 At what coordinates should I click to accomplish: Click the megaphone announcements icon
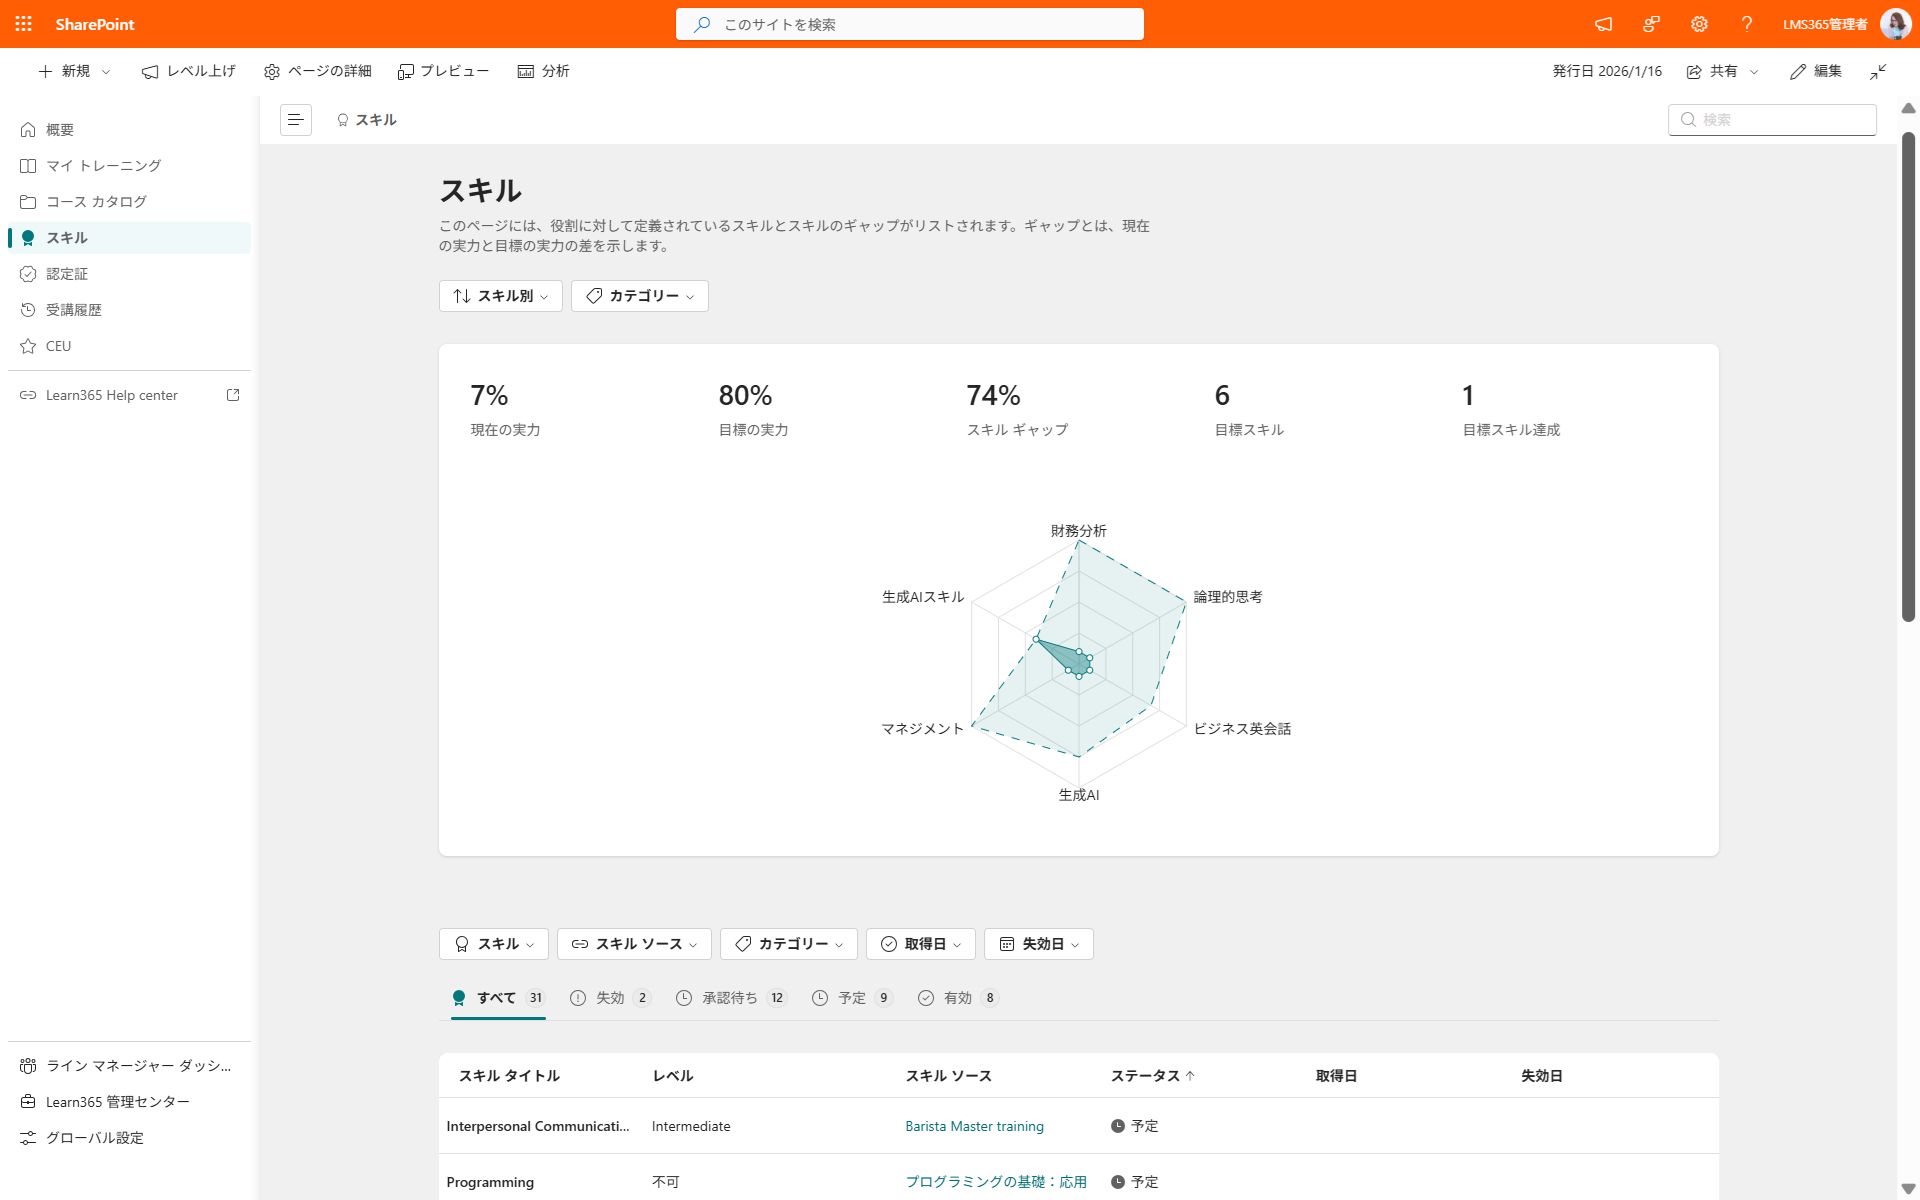(x=1604, y=24)
